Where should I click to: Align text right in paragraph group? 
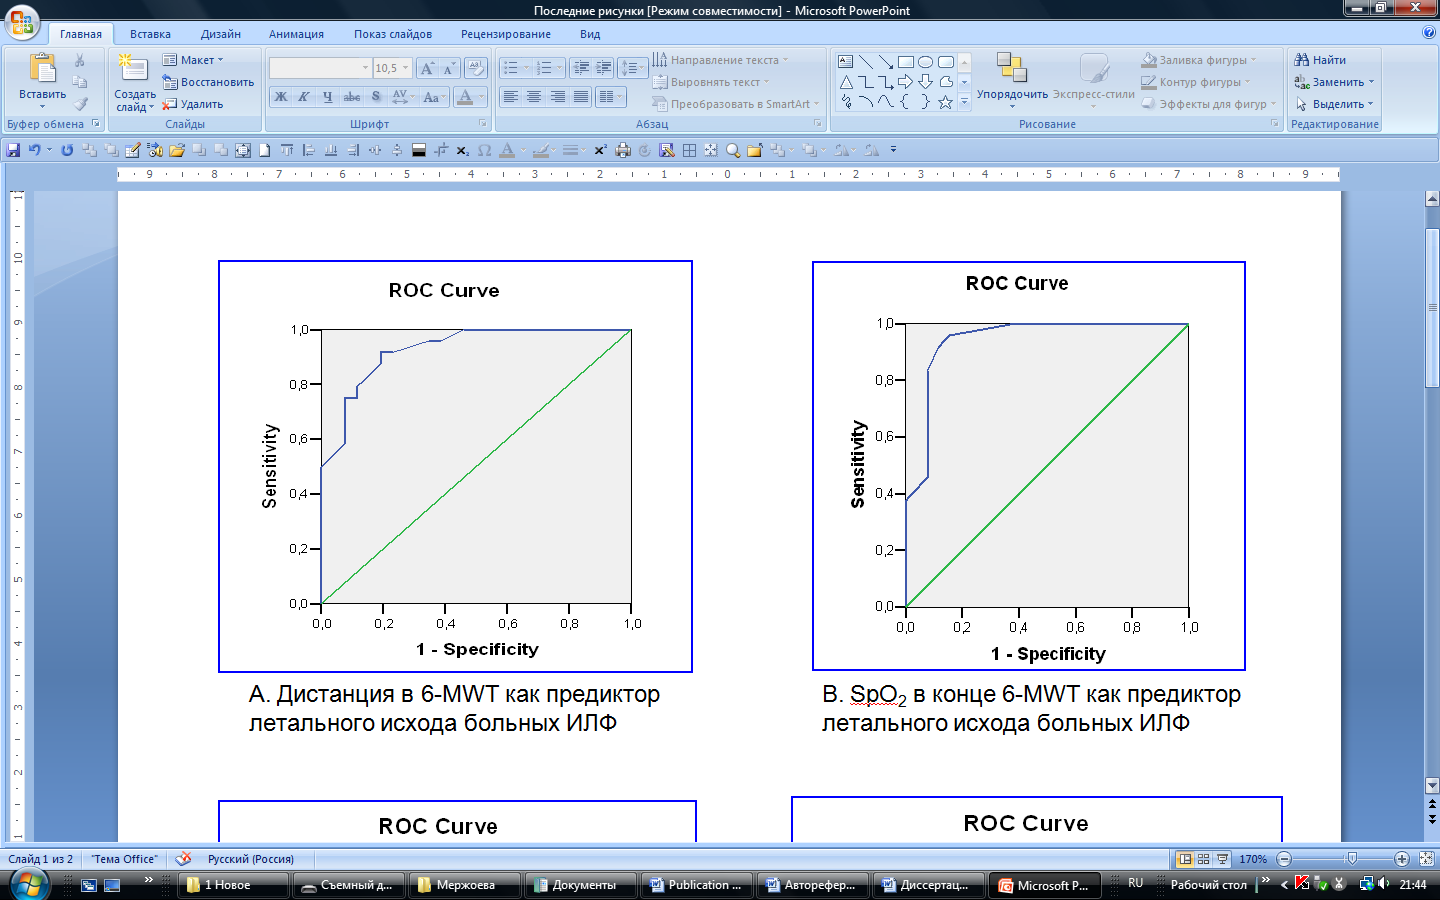coord(557,97)
